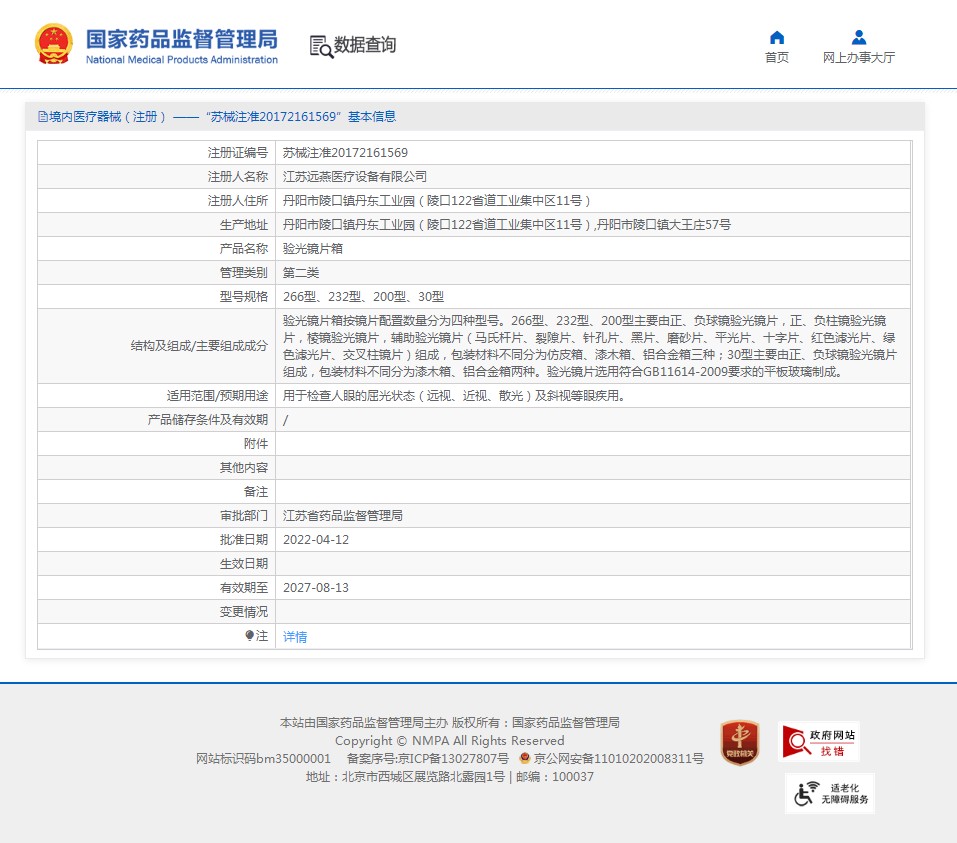Click the document icon before 境内医疗器械
This screenshot has height=843, width=957.
point(43,117)
